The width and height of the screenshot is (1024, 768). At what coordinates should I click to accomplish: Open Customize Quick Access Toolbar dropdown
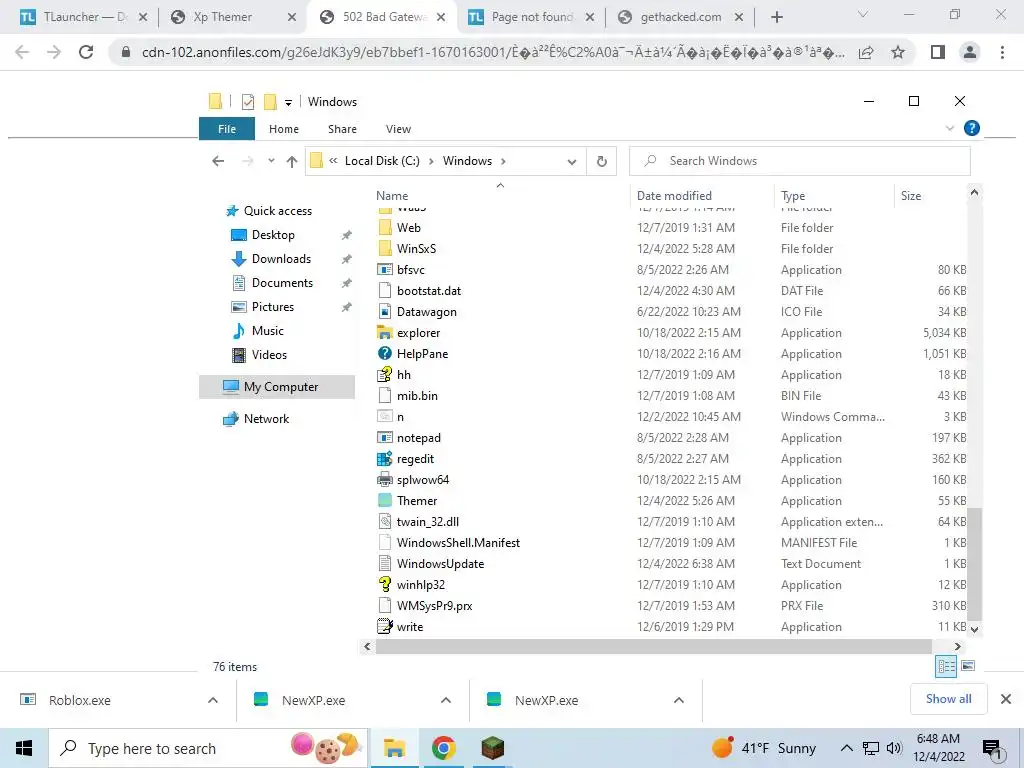click(288, 103)
